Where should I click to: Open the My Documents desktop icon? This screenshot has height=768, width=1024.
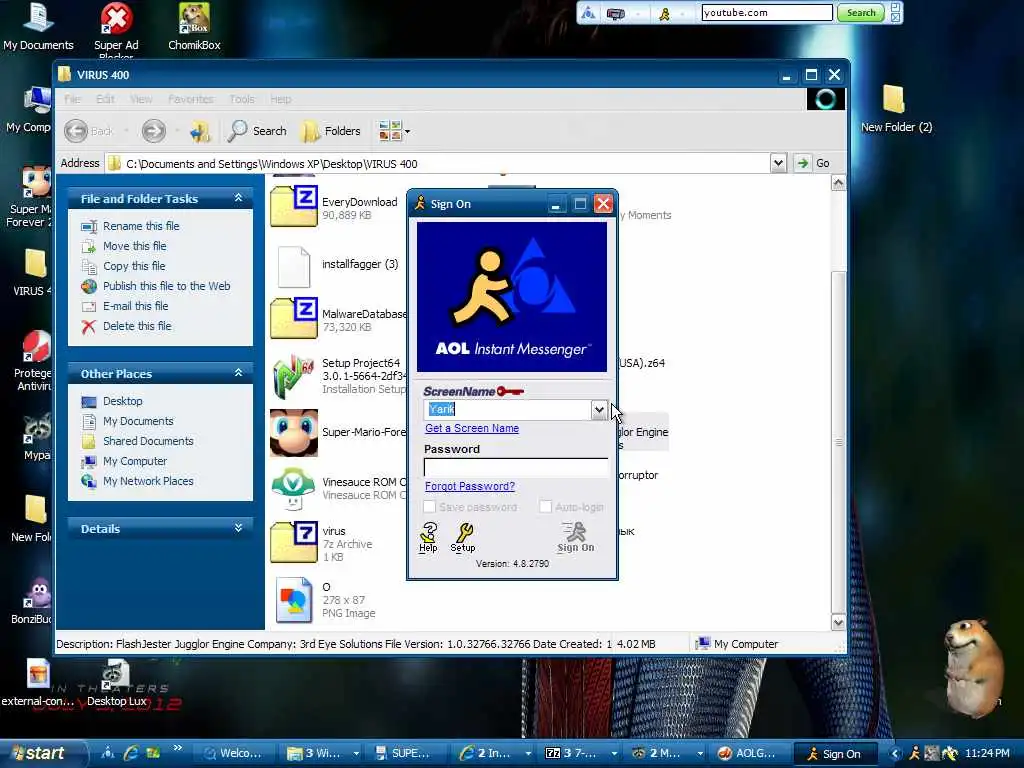(x=38, y=27)
